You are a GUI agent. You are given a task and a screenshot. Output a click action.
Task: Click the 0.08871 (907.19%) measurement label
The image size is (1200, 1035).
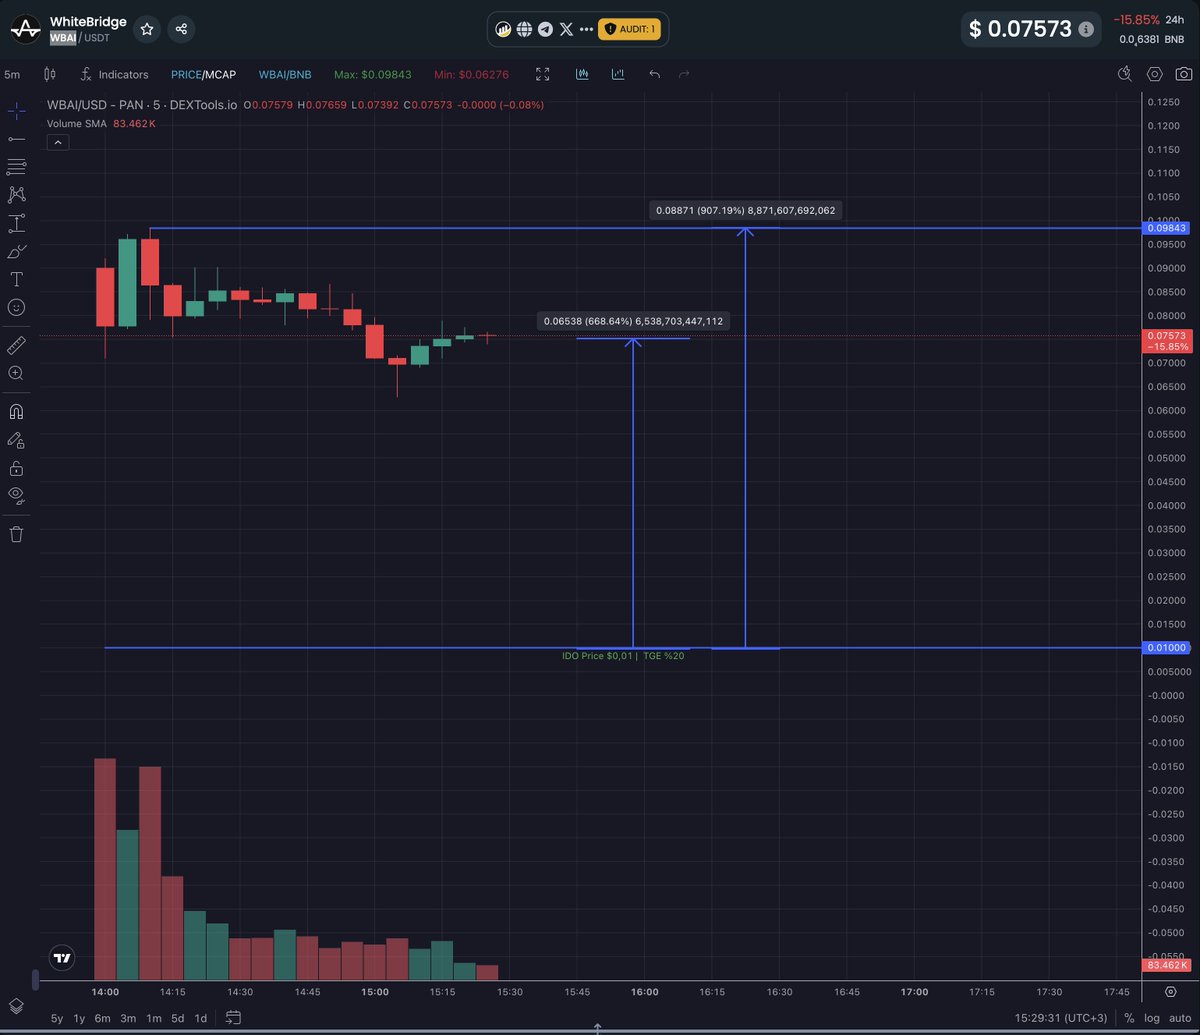(x=747, y=210)
